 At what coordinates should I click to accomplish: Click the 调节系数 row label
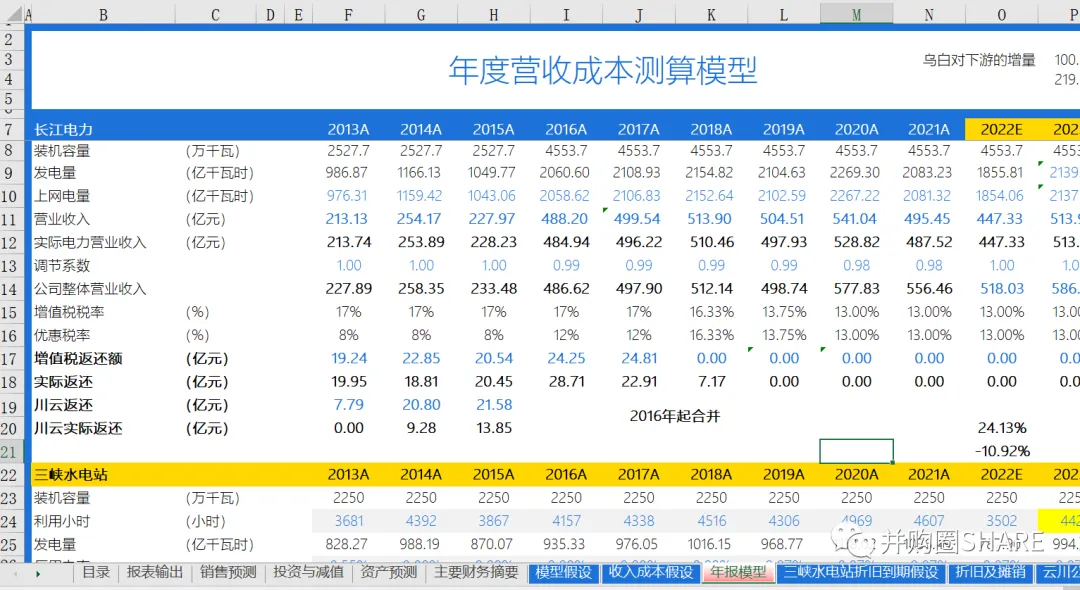point(62,266)
